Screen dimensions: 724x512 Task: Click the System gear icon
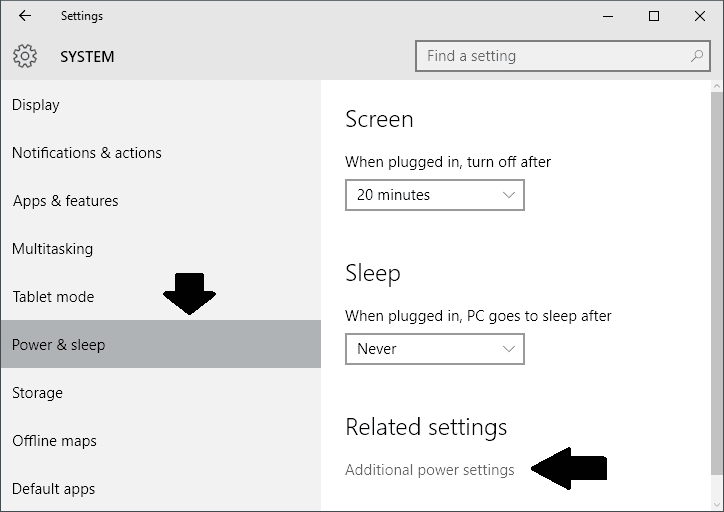click(x=25, y=56)
